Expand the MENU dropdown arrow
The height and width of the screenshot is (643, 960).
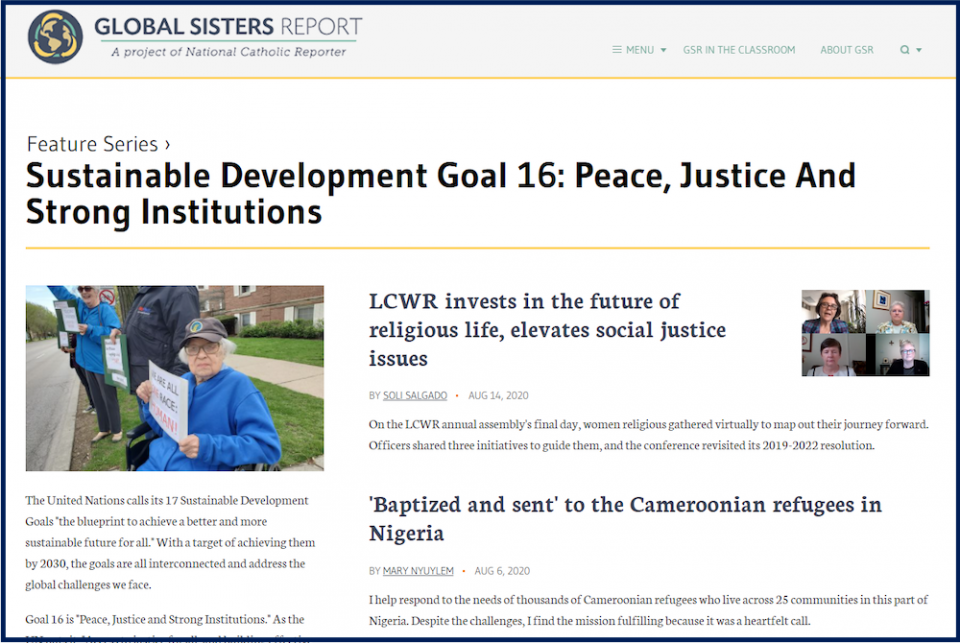point(663,50)
